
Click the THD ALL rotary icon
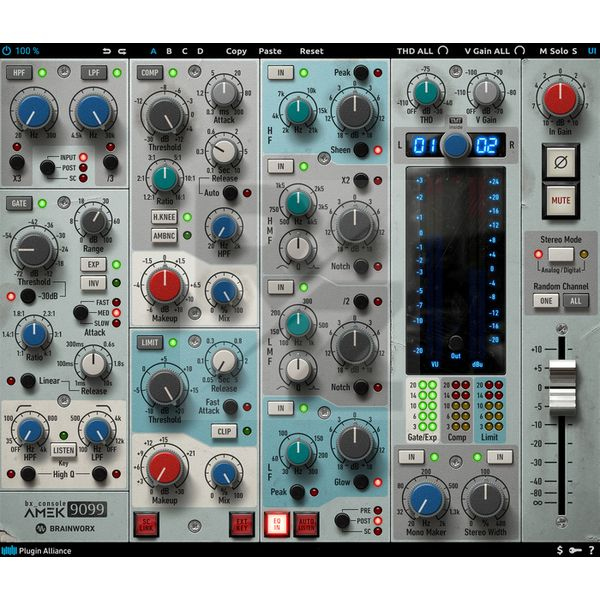click(443, 51)
